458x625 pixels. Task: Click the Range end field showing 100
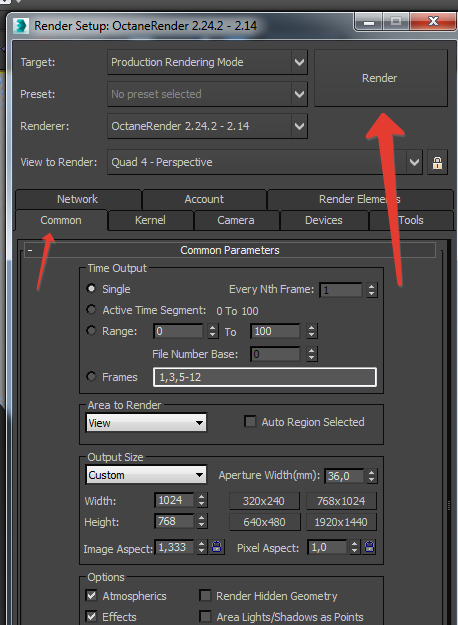(275, 331)
